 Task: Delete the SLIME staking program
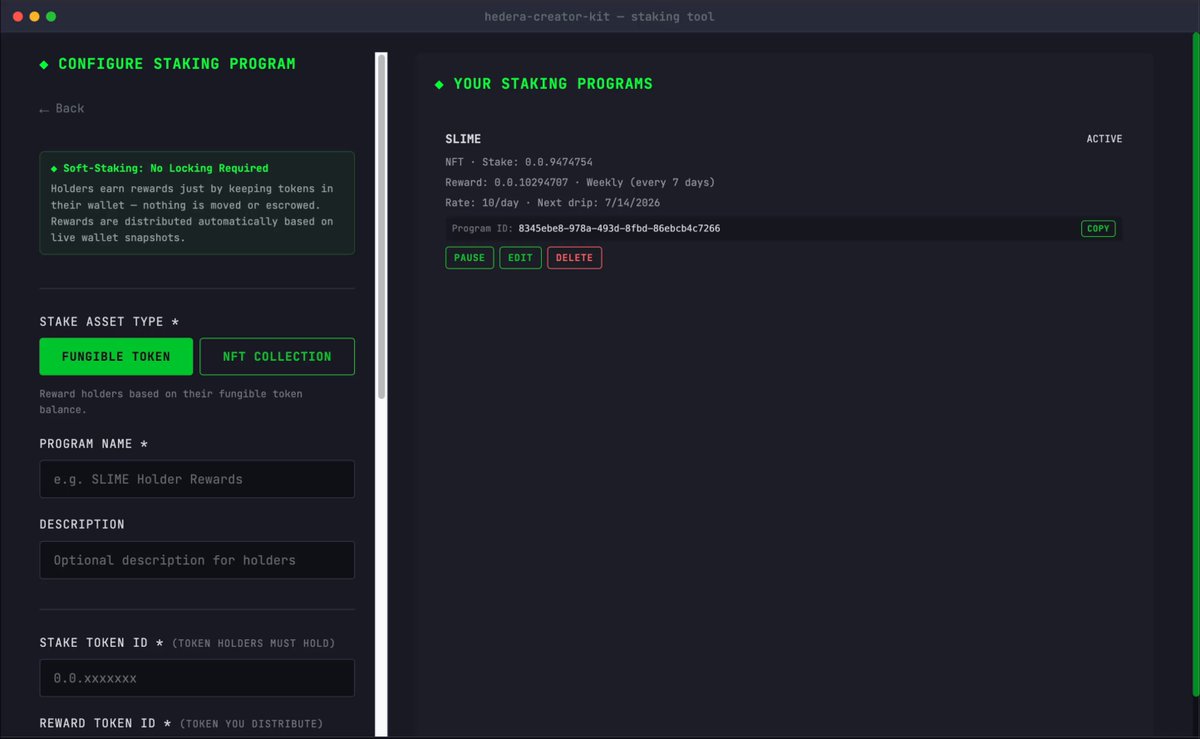point(574,258)
